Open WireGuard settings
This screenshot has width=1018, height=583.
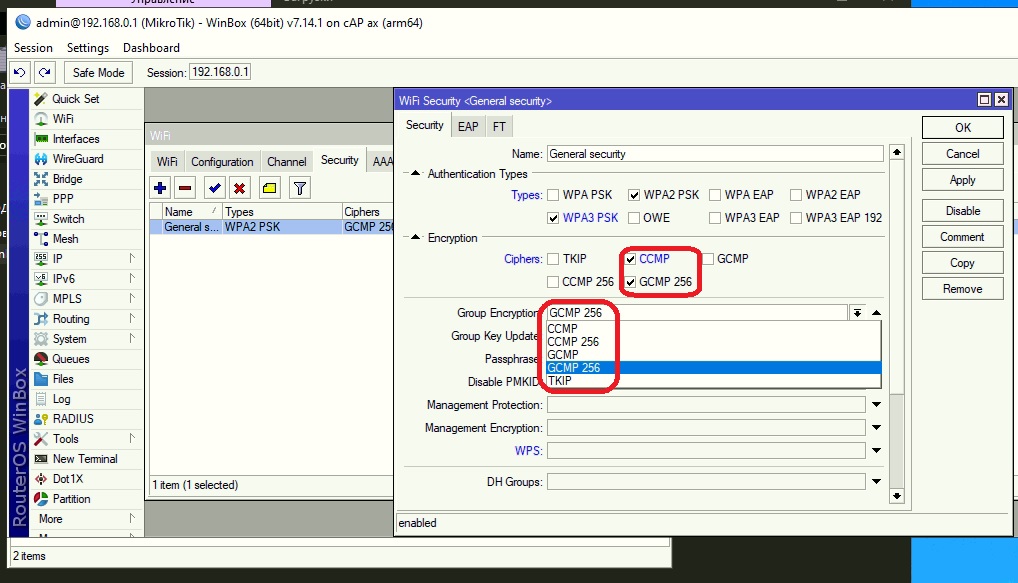[x=78, y=159]
